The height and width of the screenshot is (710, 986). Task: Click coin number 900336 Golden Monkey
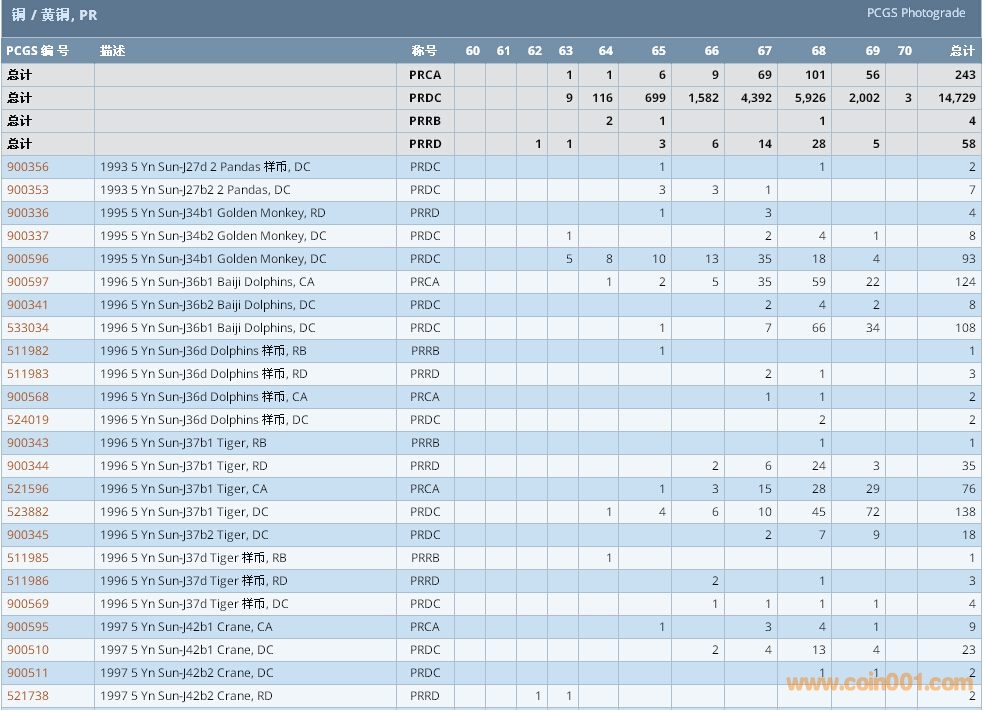(x=27, y=213)
